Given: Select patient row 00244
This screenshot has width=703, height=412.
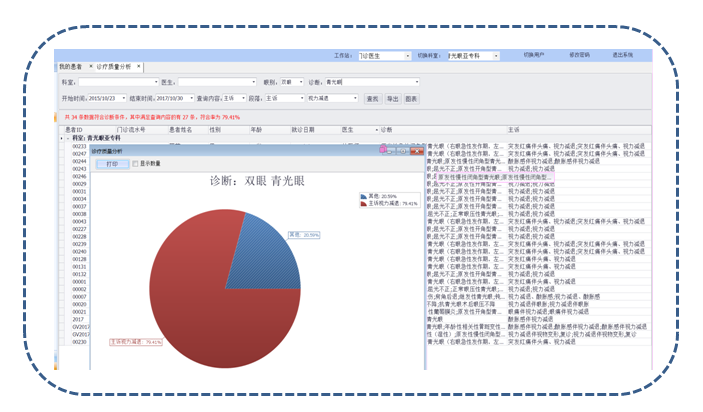Looking at the screenshot, I should [x=79, y=161].
